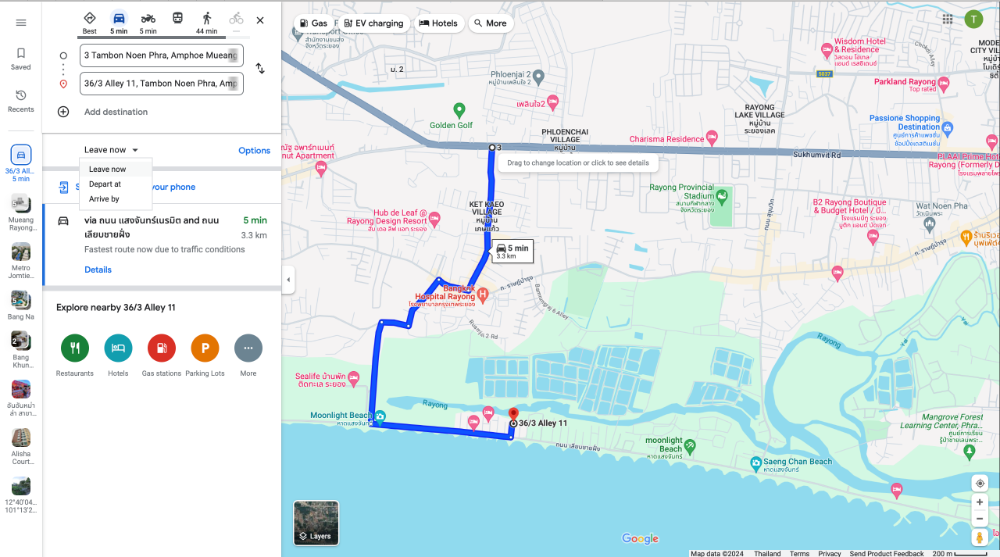1000x557 pixels.
Task: Click Saeng Chan Beach marker
Action: click(x=756, y=463)
